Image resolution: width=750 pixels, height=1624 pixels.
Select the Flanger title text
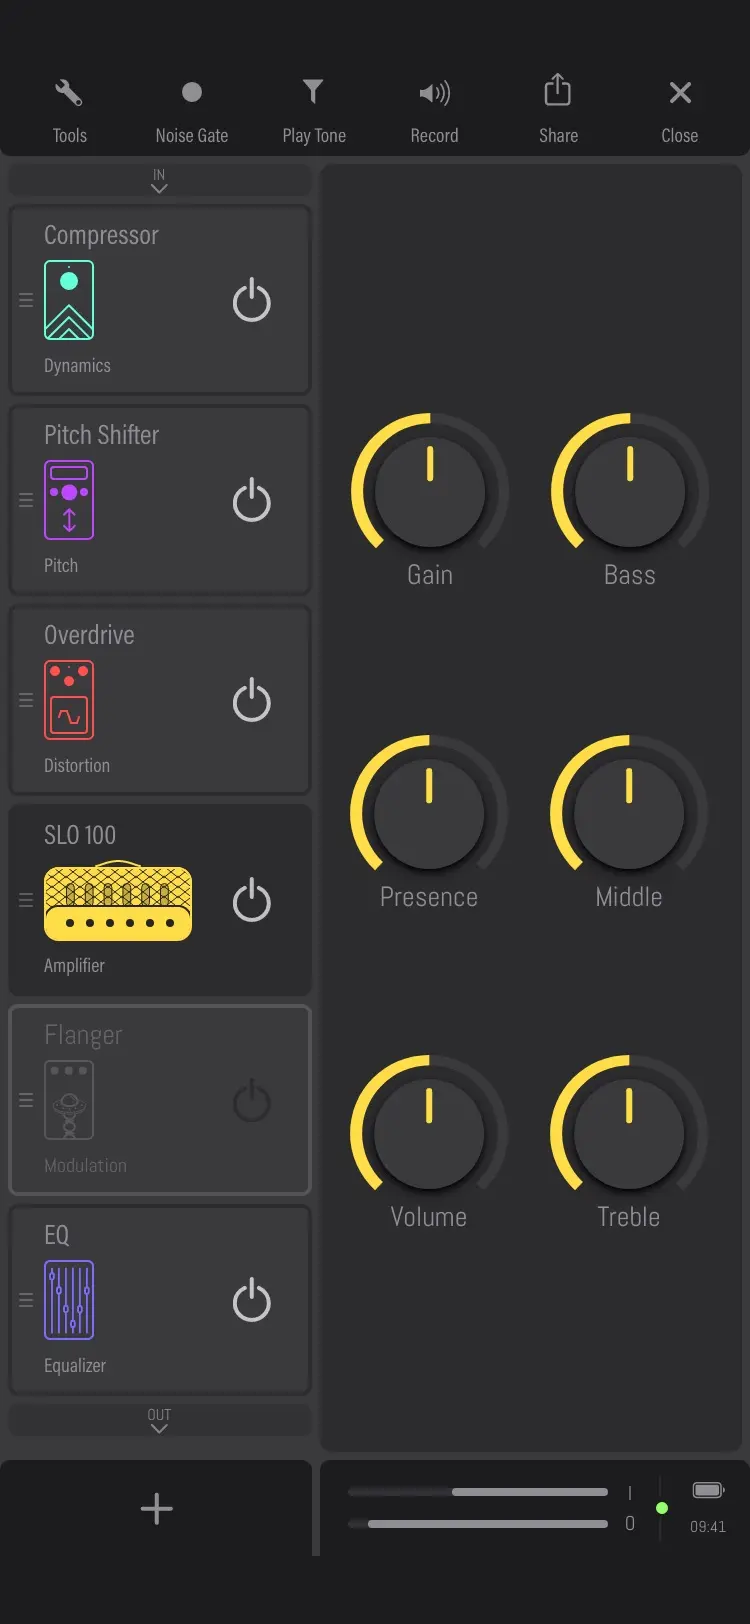(83, 1036)
